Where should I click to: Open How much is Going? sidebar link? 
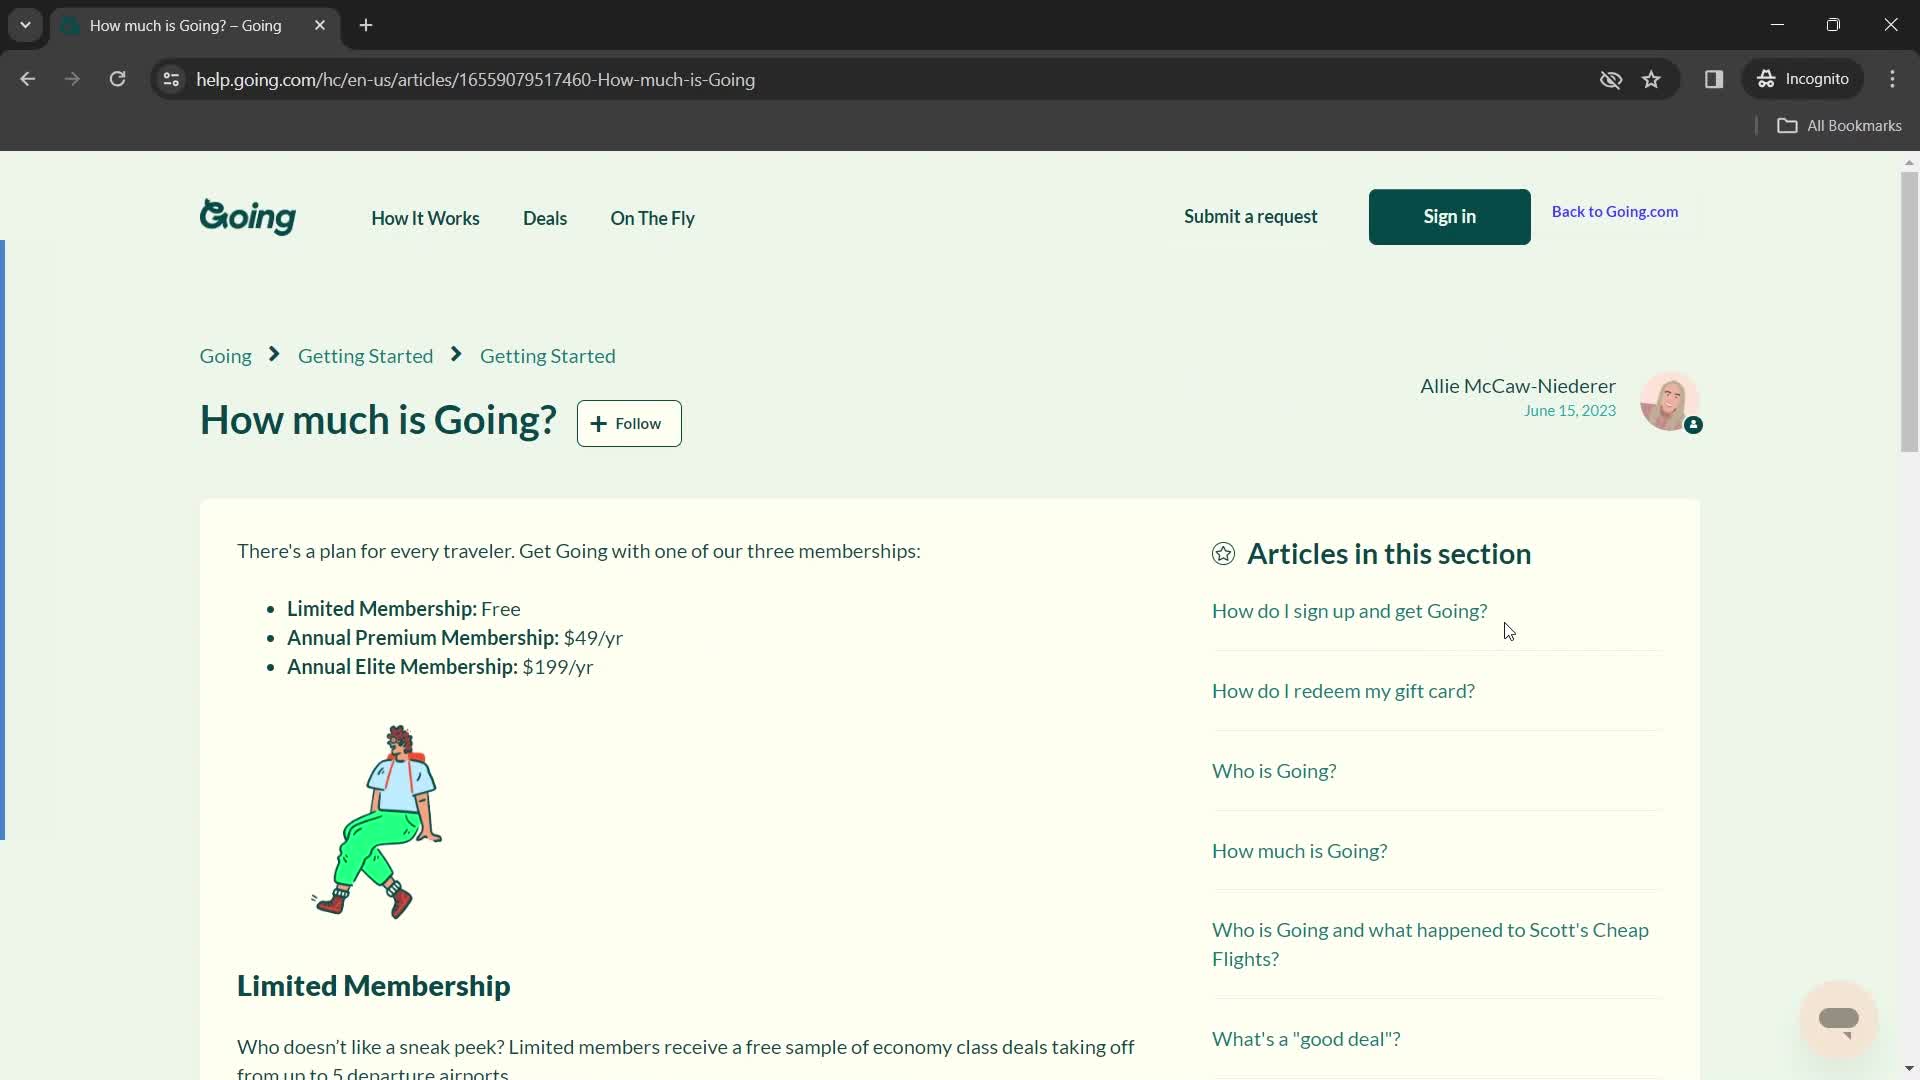tap(1299, 851)
